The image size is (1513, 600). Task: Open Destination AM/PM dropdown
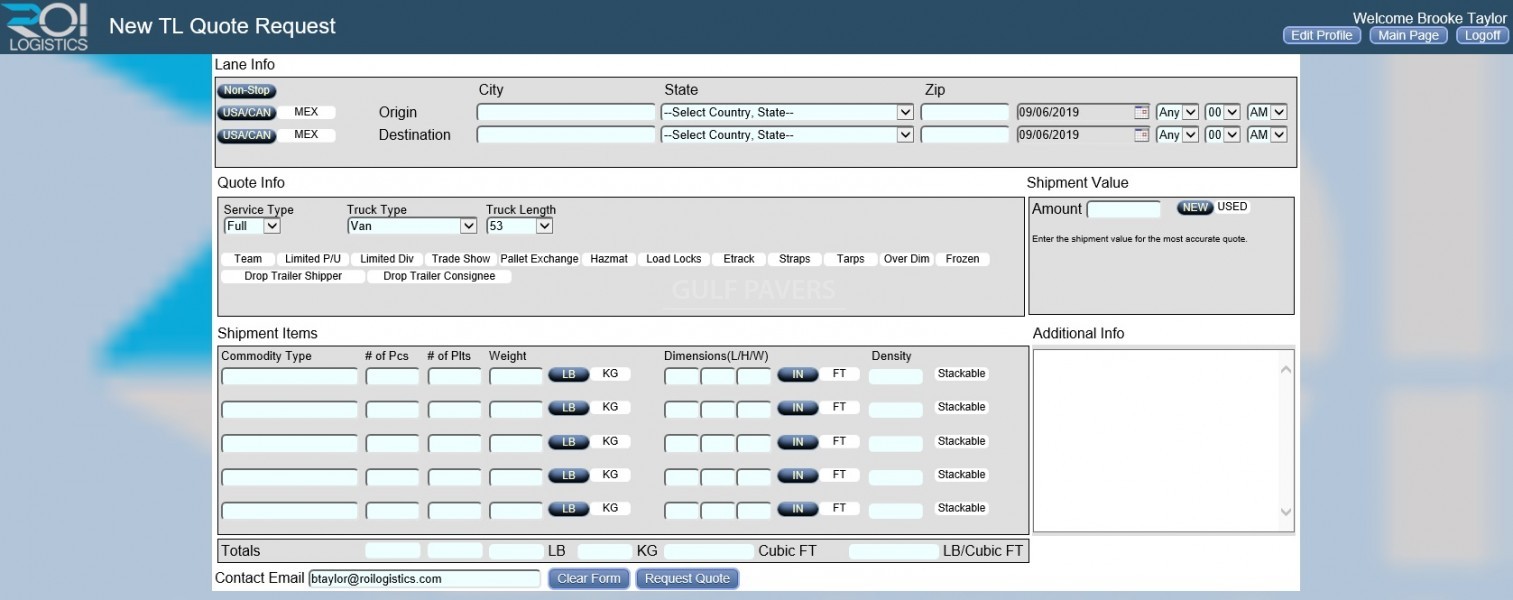coord(1267,135)
